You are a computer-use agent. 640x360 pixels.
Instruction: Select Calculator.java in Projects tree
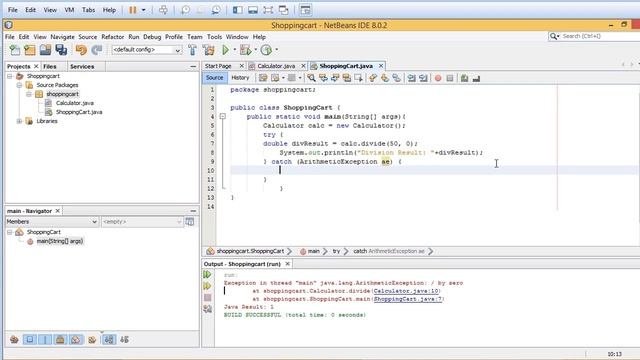(75, 103)
